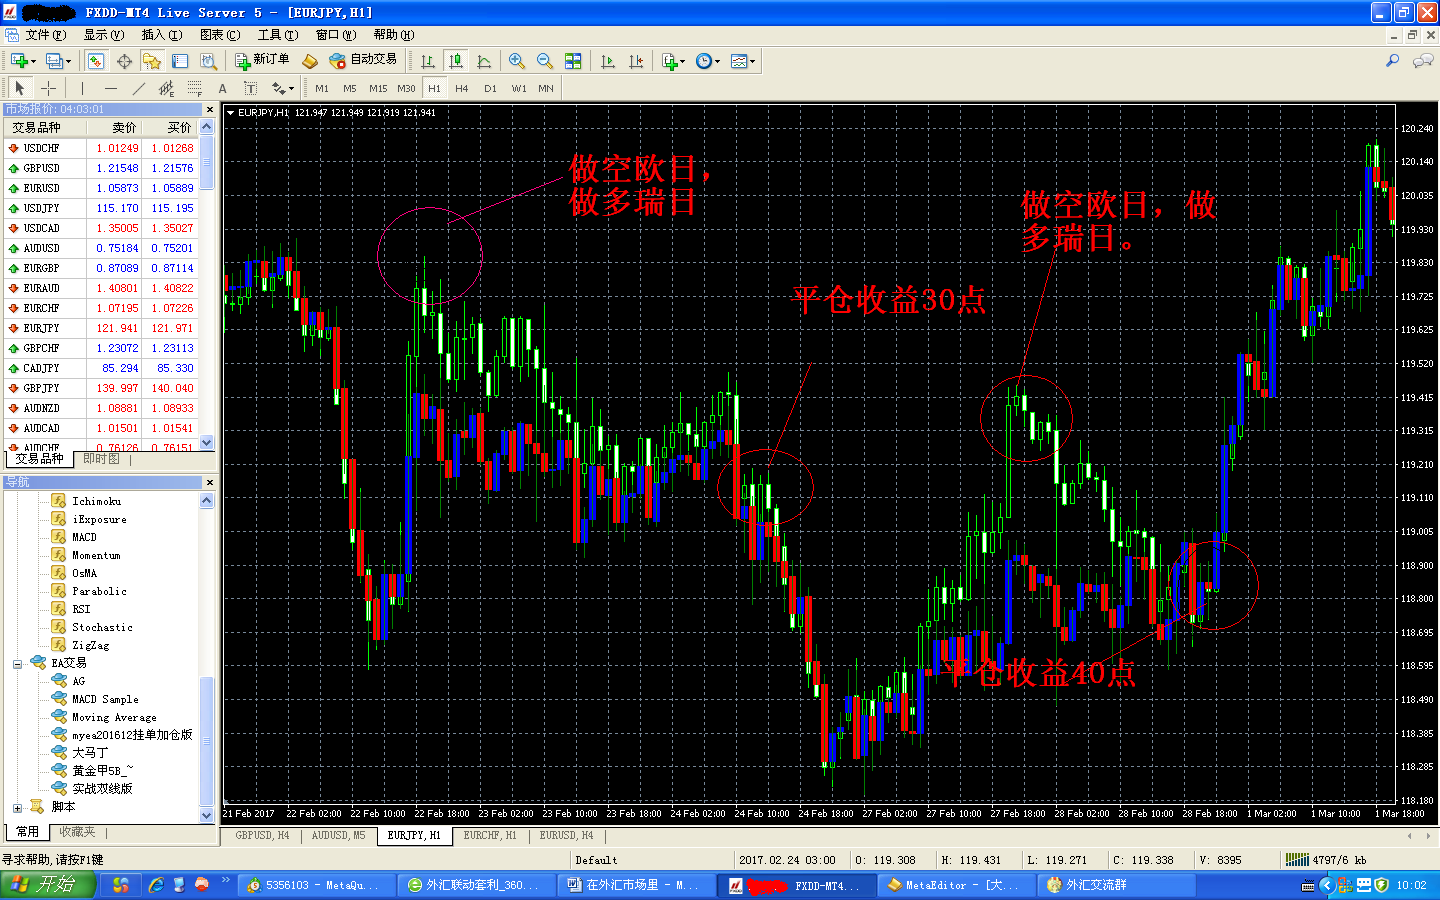Select the cursor arrow tool

20,88
